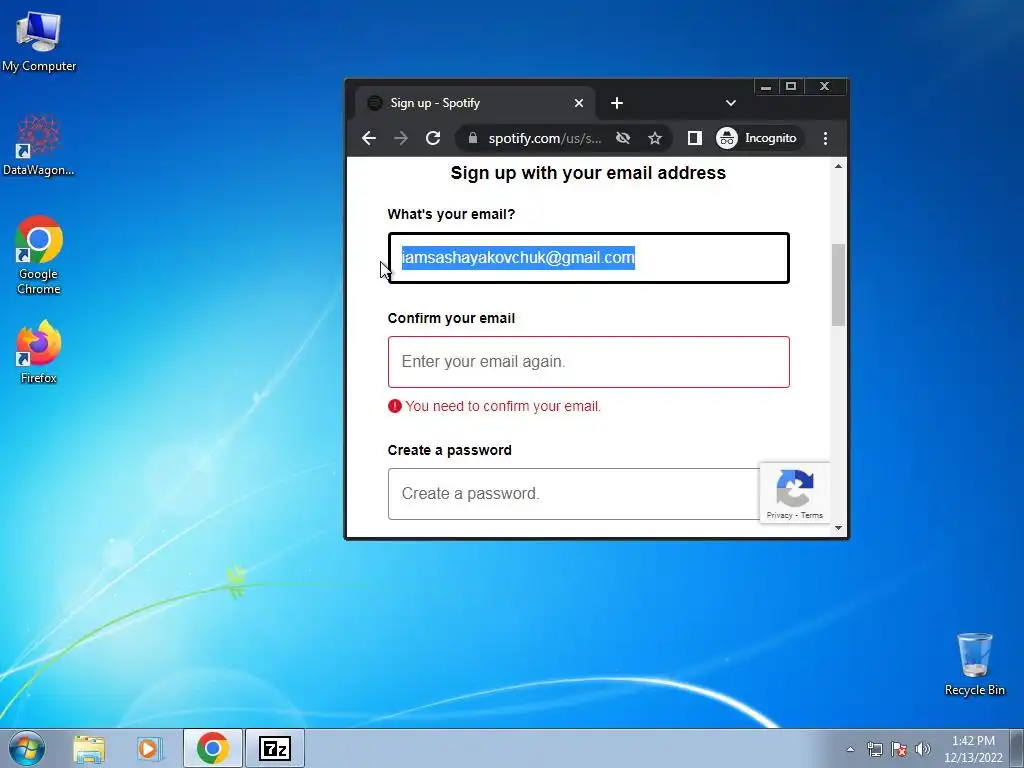Close the Sign up - Spotify tab
The width and height of the screenshot is (1024, 768).
(x=579, y=103)
